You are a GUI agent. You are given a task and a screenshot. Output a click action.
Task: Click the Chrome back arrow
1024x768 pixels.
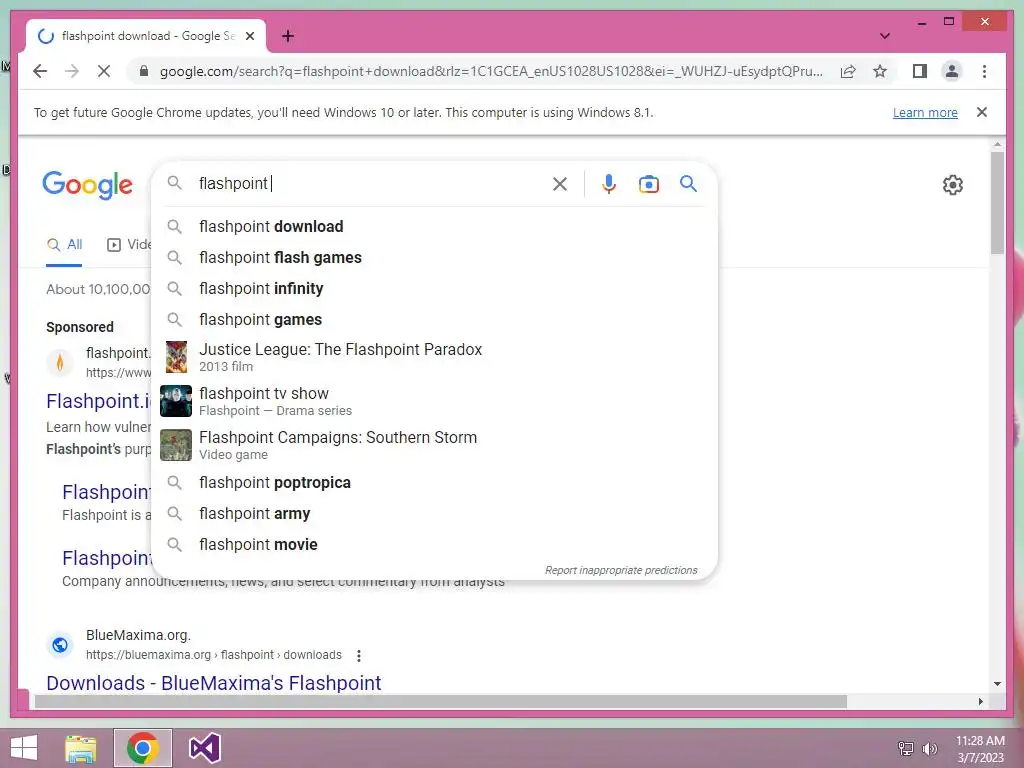pyautogui.click(x=40, y=71)
